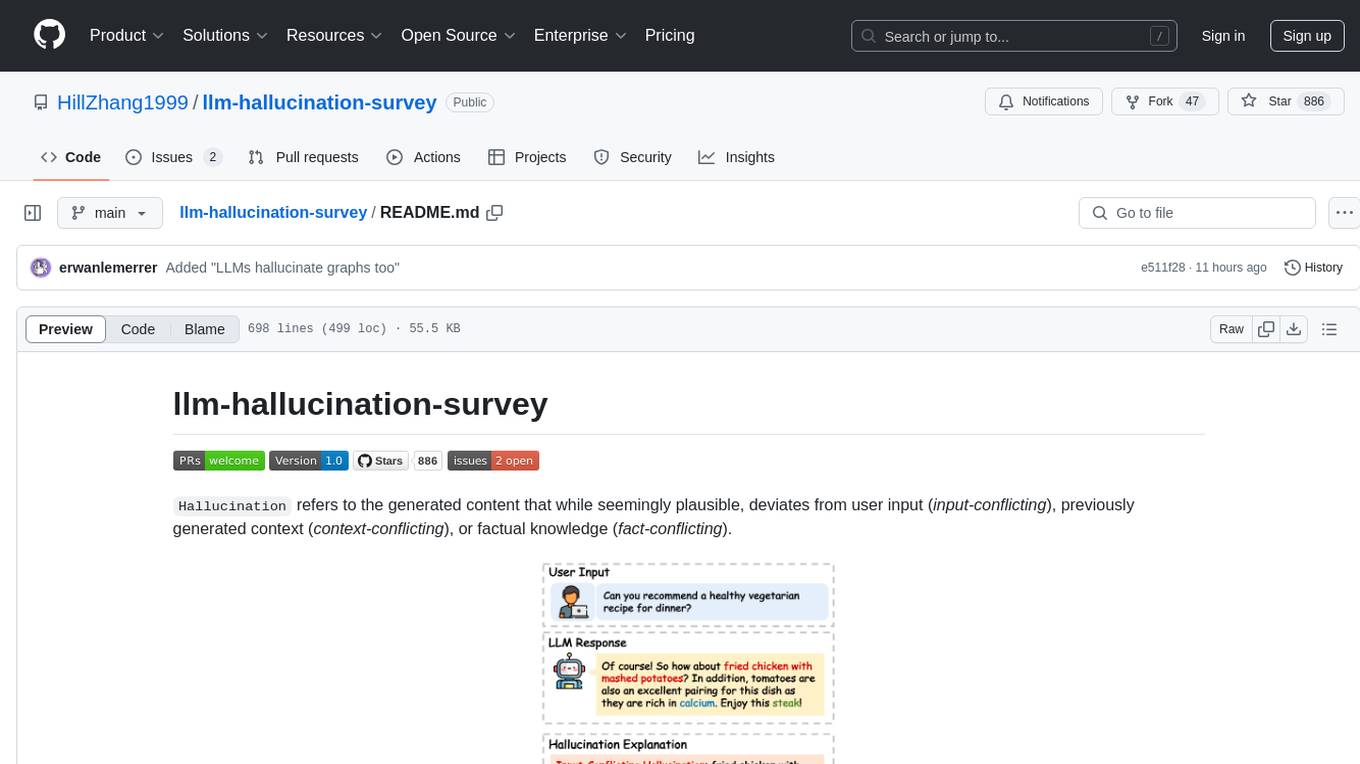Expand the Enterprise menu
This screenshot has height=764, width=1360.
tap(580, 35)
